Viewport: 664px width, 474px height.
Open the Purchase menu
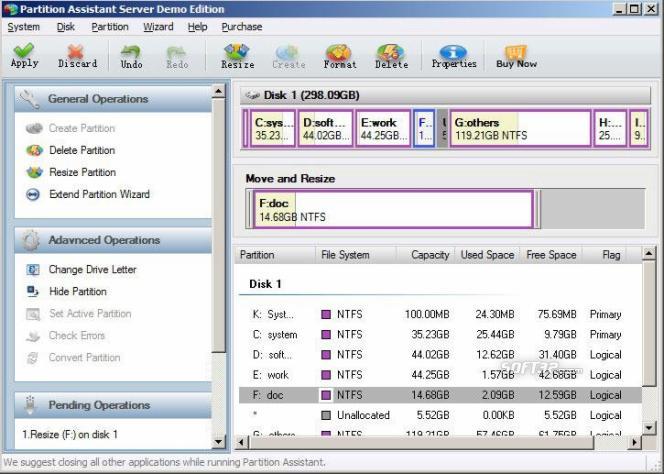coord(241,27)
